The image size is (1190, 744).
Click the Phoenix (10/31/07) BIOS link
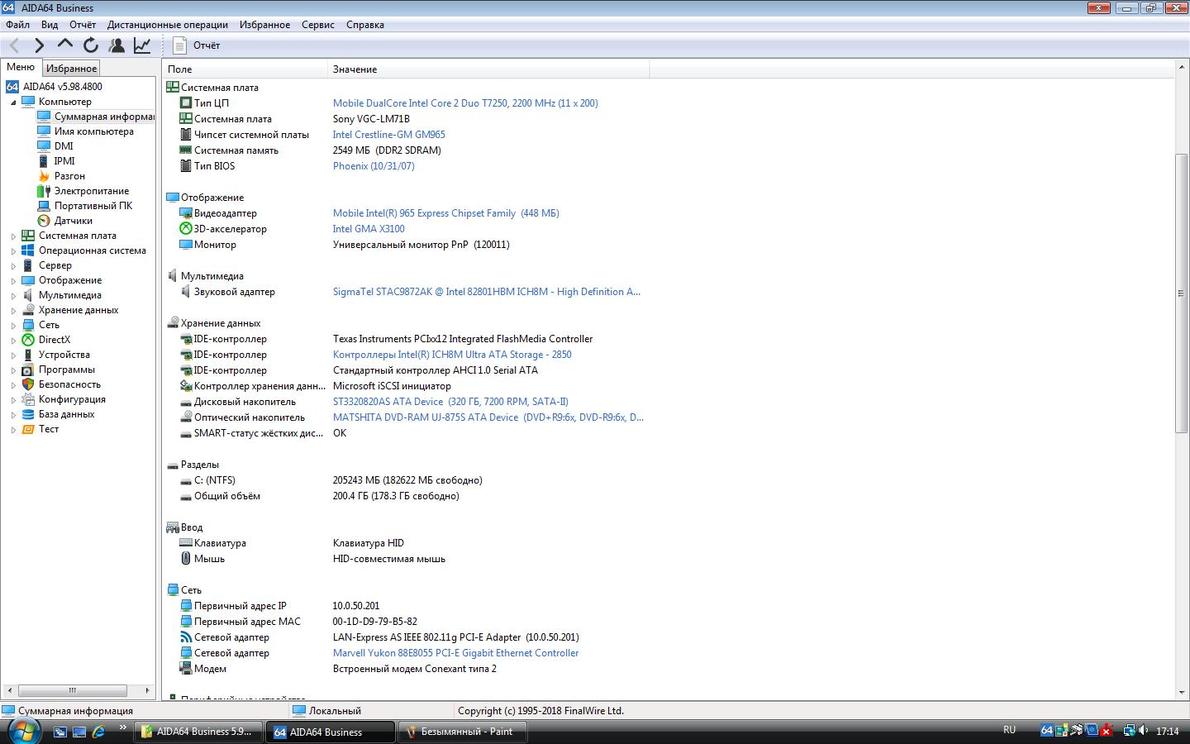tap(373, 166)
